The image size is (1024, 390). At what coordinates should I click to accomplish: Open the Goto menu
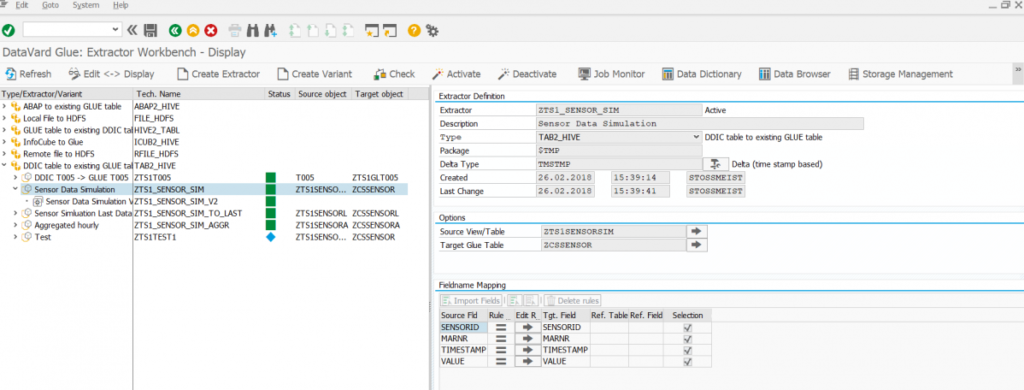coord(50,5)
